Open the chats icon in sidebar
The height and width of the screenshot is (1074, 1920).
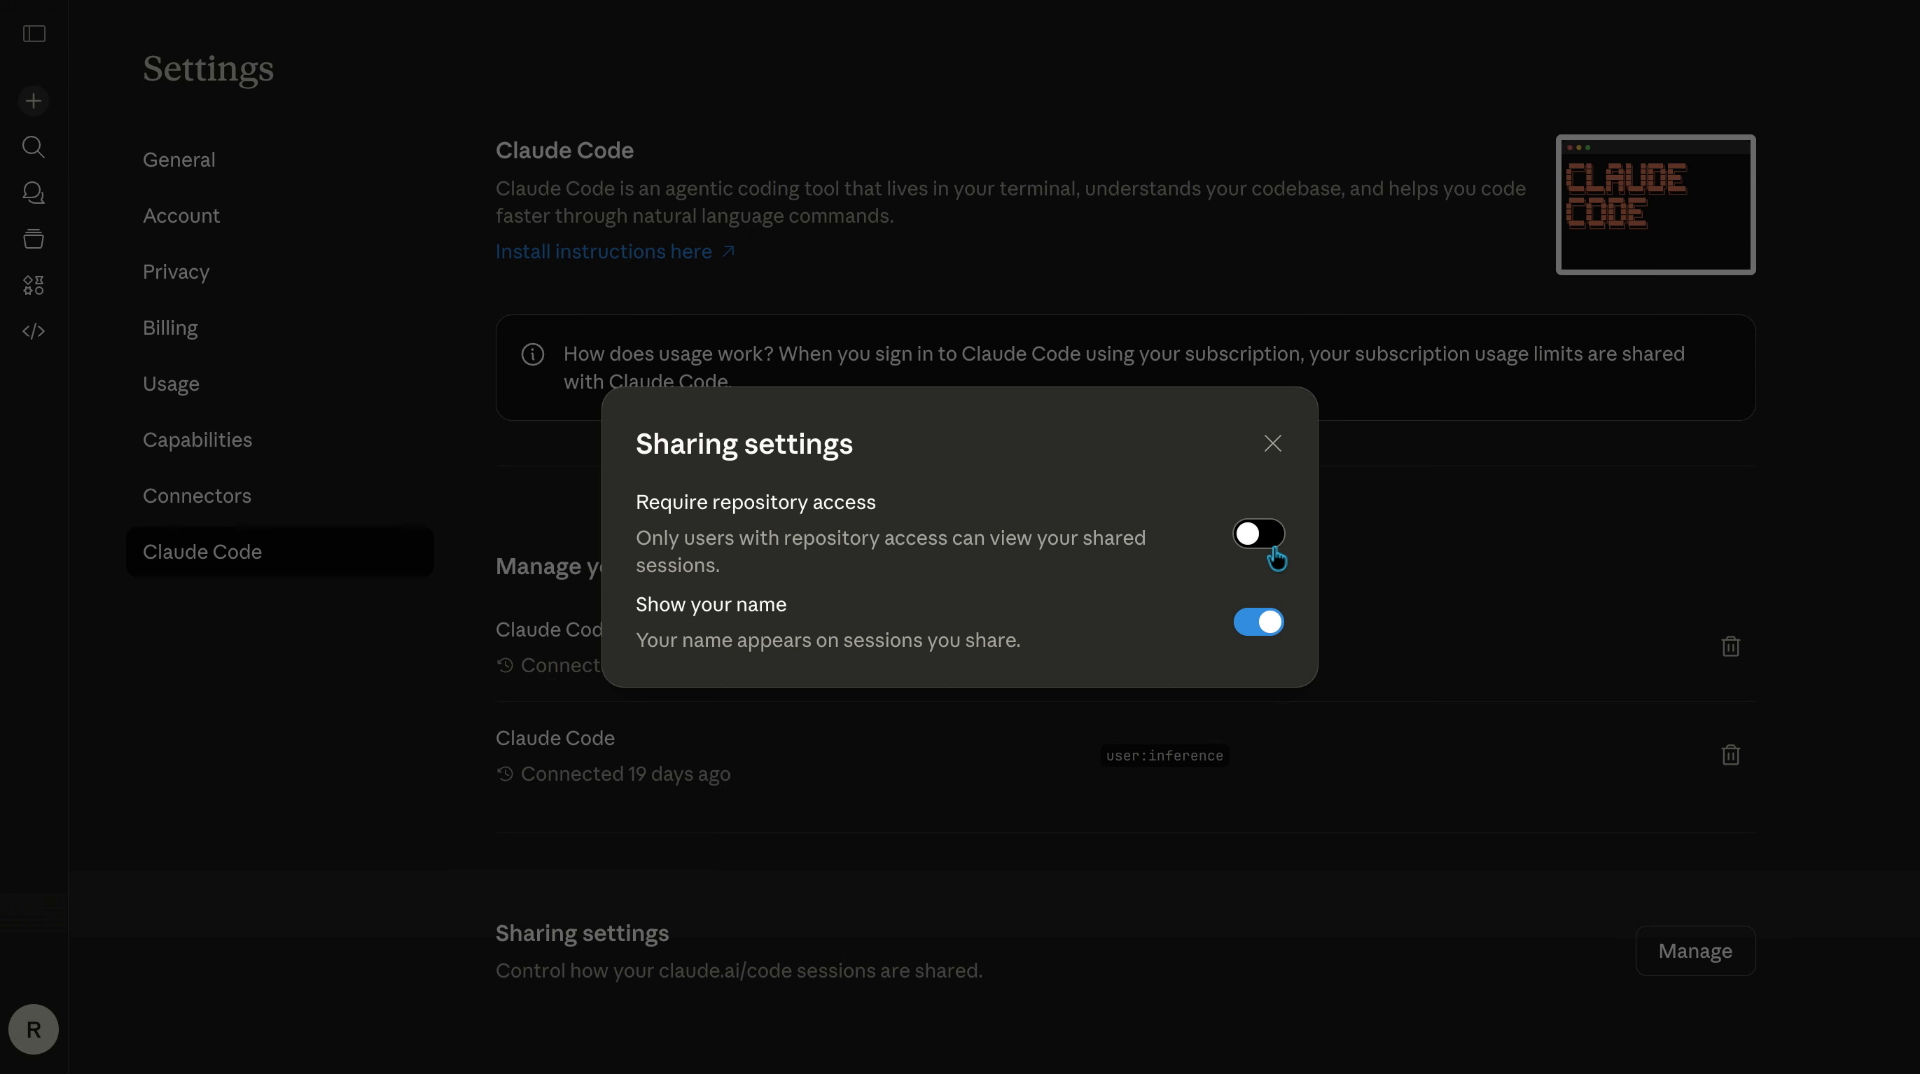click(x=33, y=193)
